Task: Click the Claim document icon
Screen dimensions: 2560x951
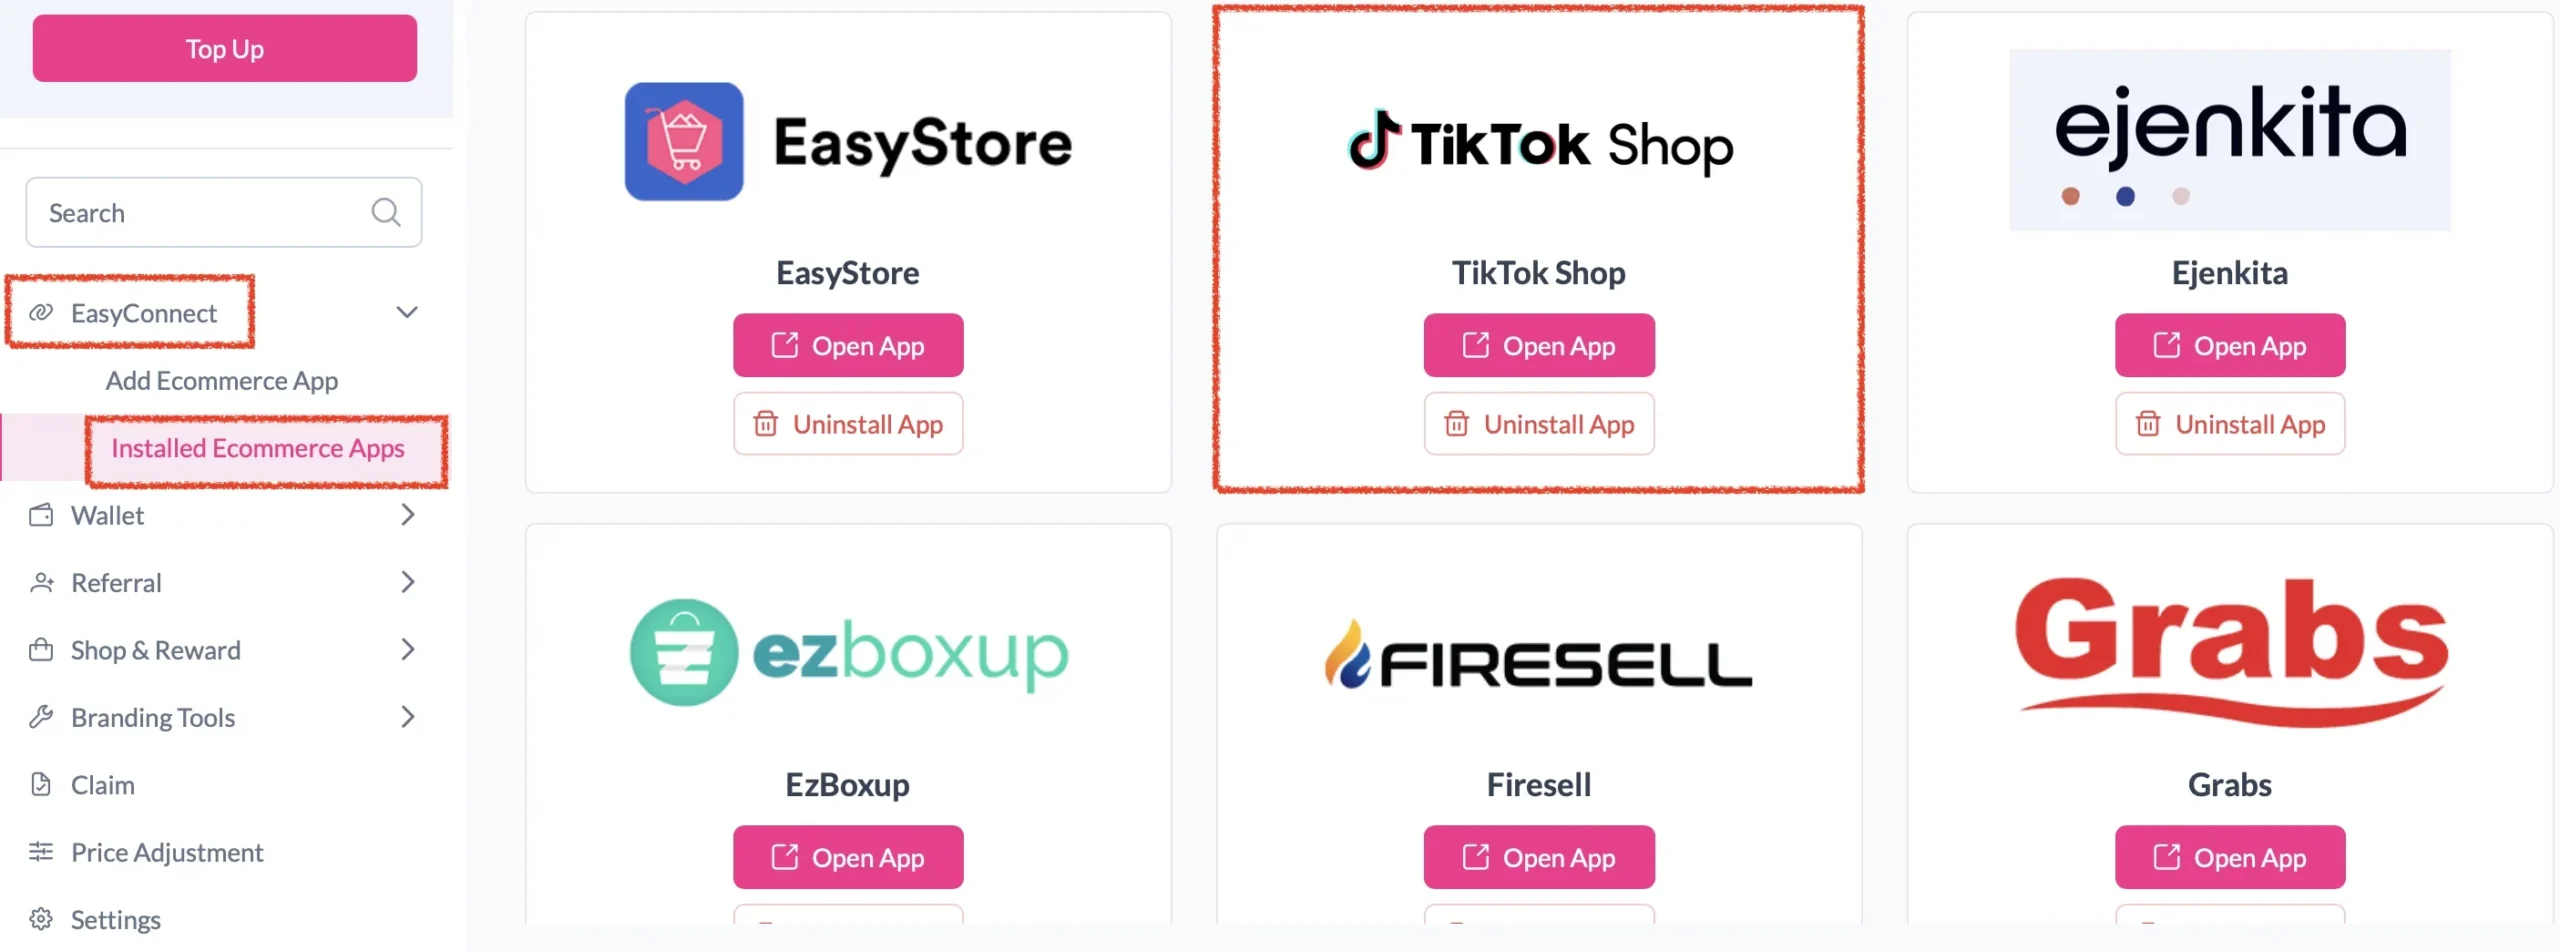Action: click(x=41, y=785)
